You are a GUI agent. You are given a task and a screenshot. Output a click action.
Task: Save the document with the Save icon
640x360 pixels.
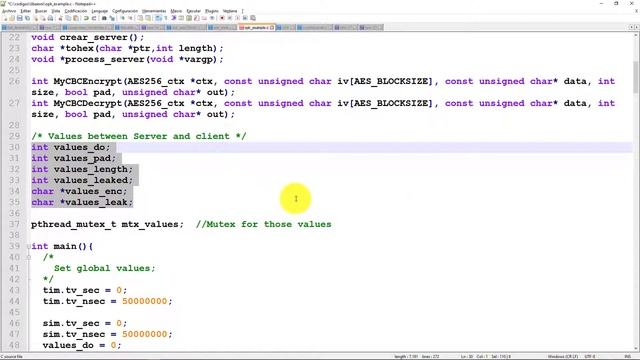20,18
